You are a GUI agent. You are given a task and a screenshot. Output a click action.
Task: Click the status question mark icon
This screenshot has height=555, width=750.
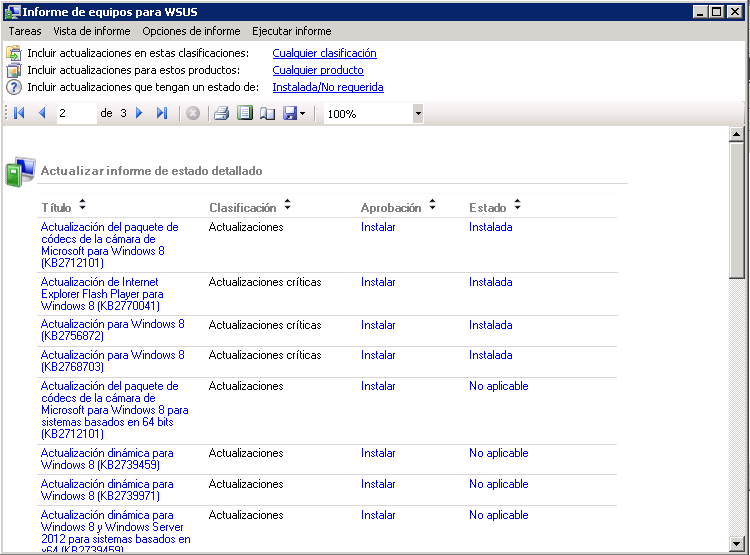coord(14,87)
